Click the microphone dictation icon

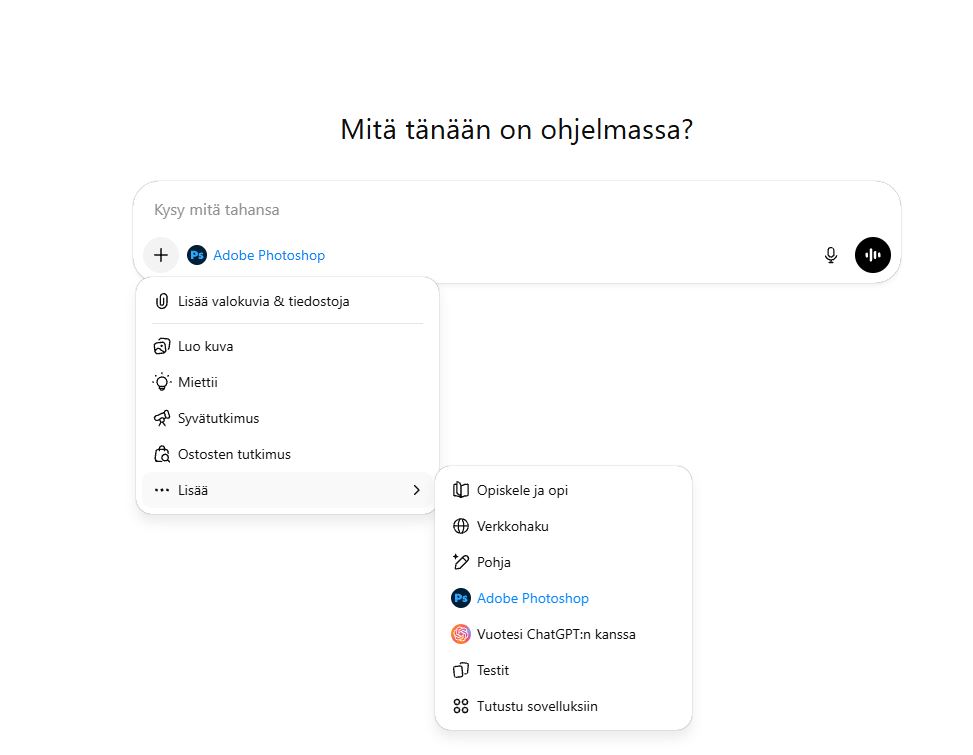pos(830,255)
